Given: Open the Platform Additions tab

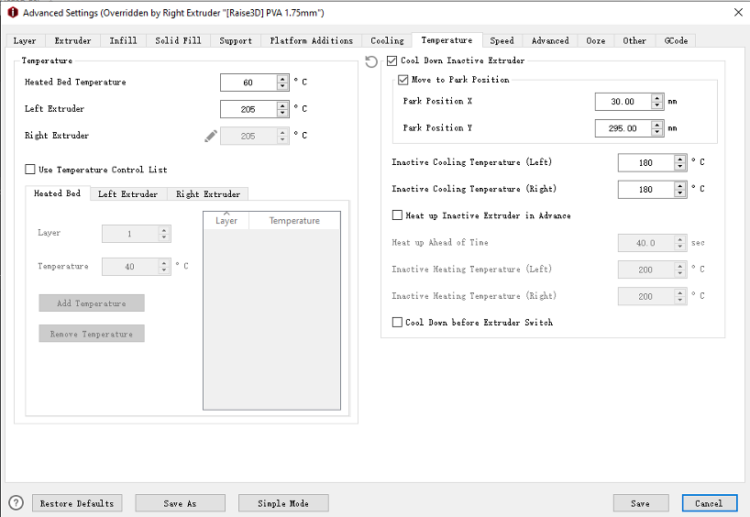Looking at the screenshot, I should [311, 41].
